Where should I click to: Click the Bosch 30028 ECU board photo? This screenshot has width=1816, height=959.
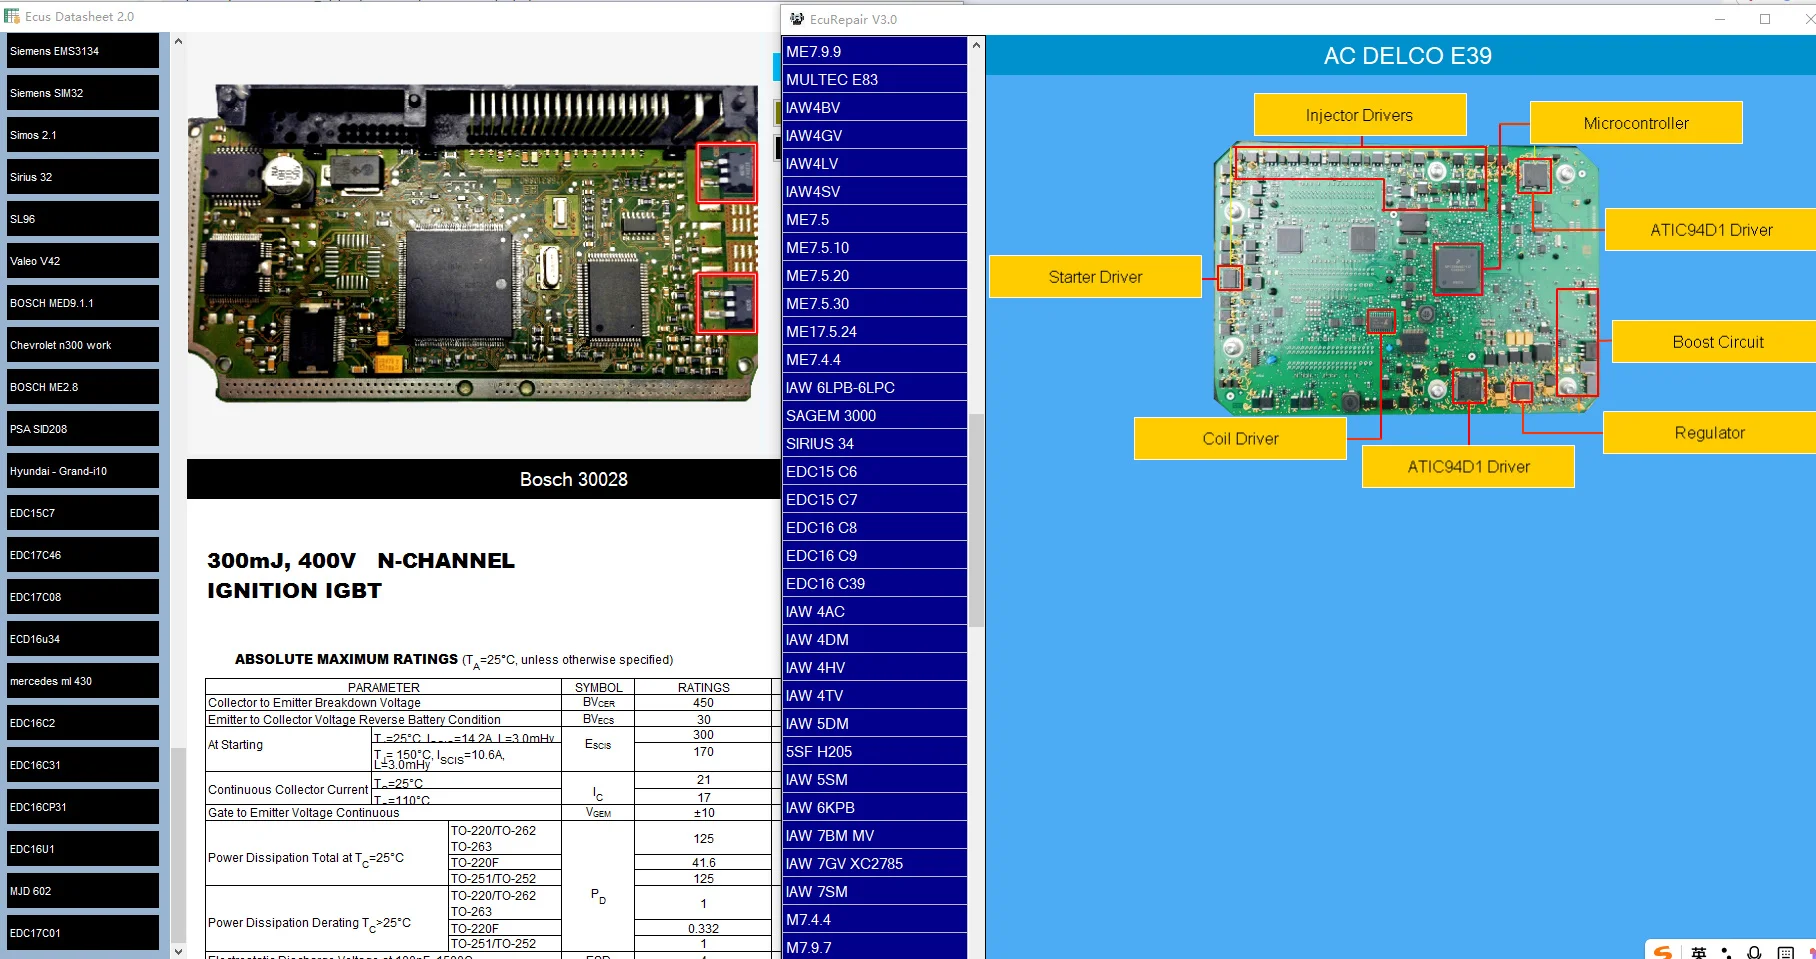click(x=473, y=243)
